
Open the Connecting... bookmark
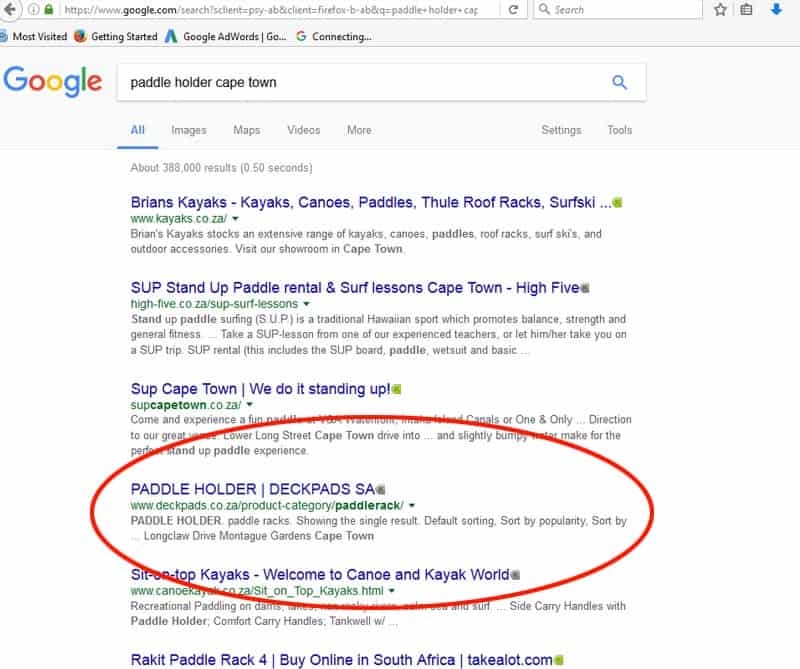click(334, 36)
